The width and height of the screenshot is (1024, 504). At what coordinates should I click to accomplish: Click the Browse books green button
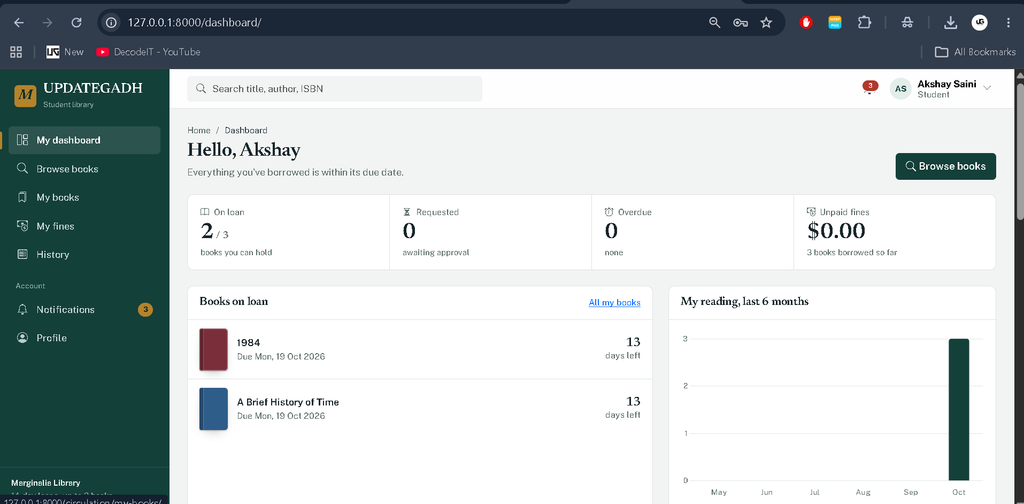(x=945, y=166)
